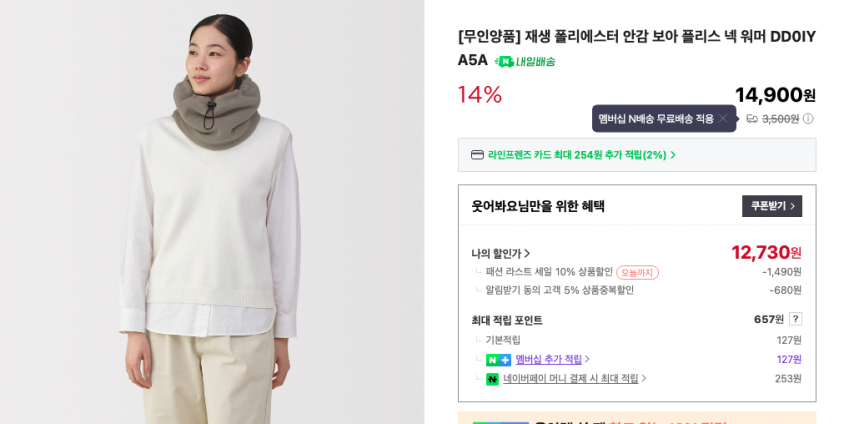Click the chevron after 라인프렌즈 카드 text

tap(673, 155)
